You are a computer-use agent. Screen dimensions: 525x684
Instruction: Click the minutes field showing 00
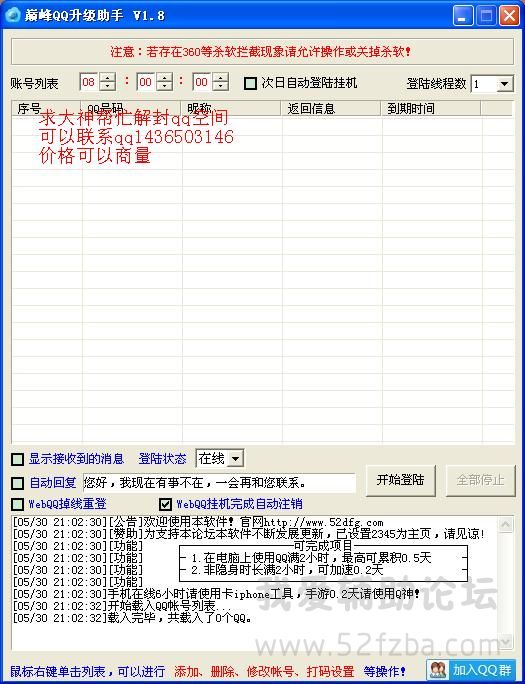(x=147, y=82)
